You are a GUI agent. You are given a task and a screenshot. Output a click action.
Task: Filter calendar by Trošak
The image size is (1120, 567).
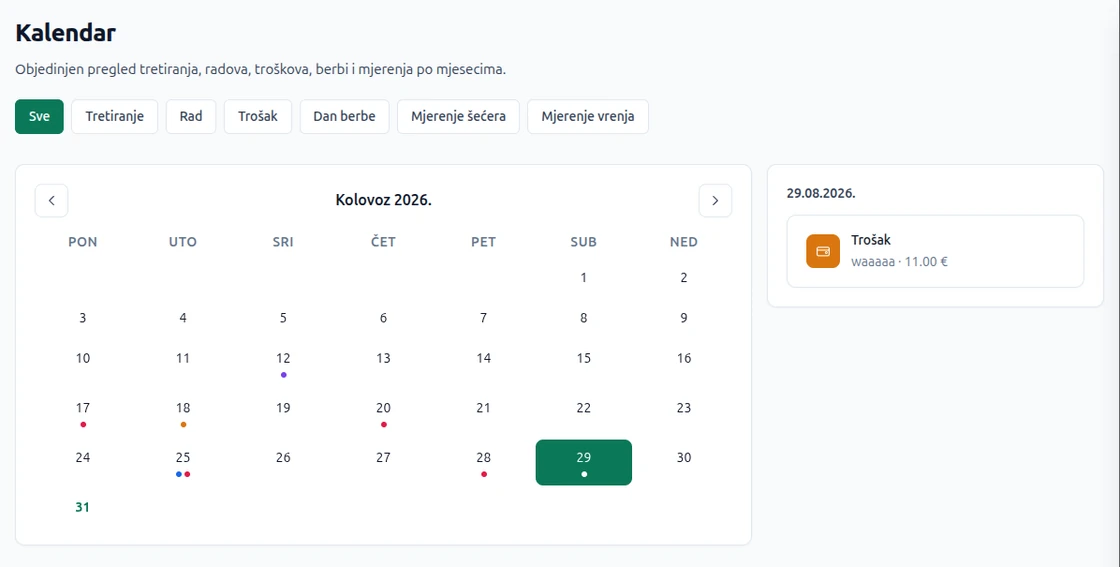tap(258, 116)
